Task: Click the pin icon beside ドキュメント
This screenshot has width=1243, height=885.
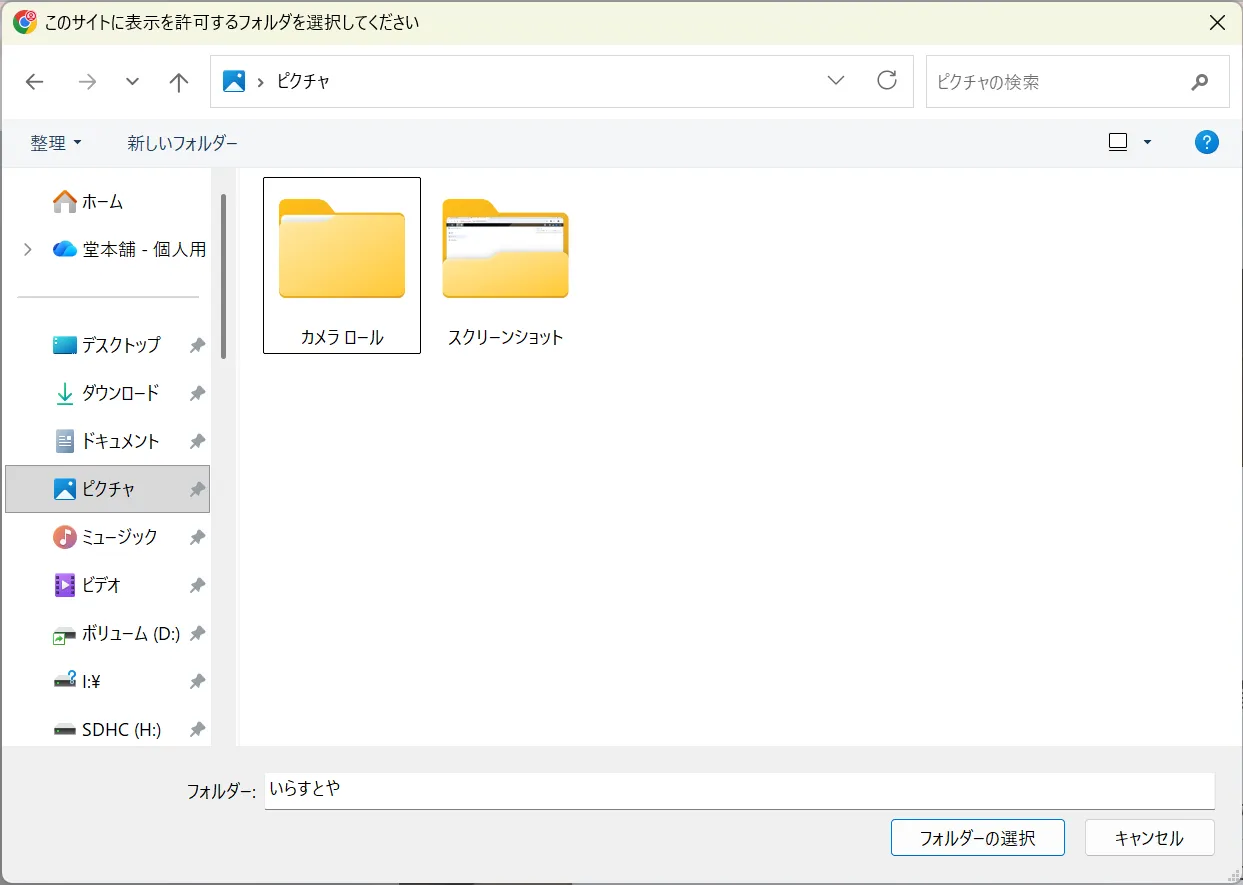Action: [x=197, y=441]
